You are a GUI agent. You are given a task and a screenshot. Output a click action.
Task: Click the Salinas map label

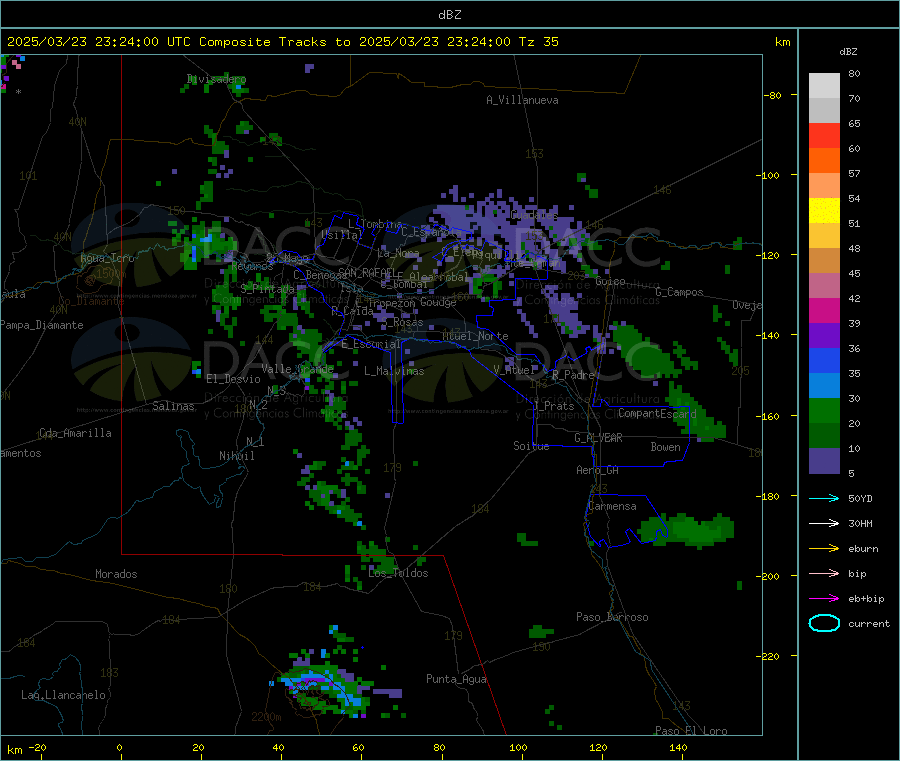pyautogui.click(x=173, y=406)
